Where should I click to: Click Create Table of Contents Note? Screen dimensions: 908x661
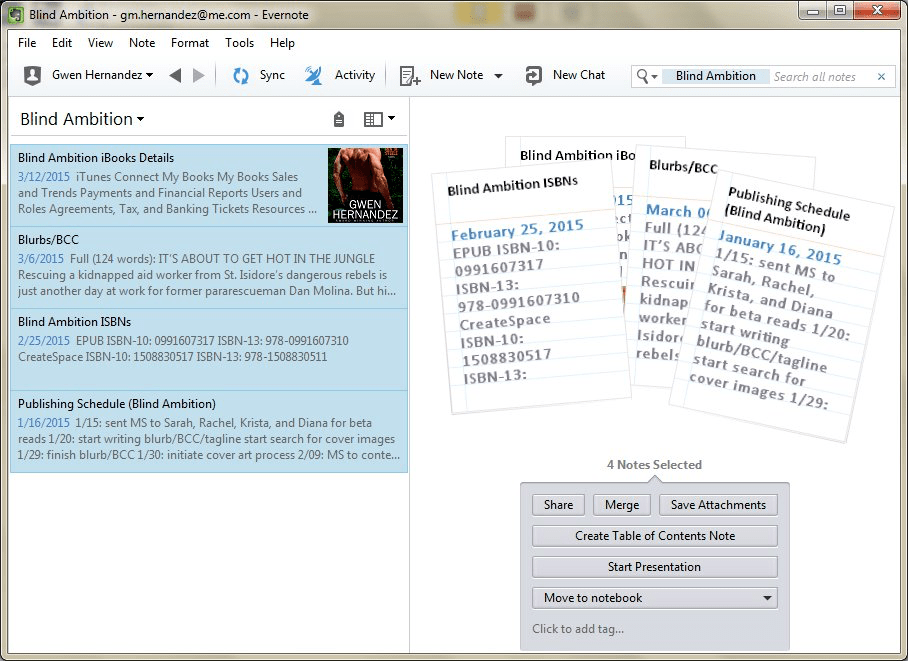point(654,536)
